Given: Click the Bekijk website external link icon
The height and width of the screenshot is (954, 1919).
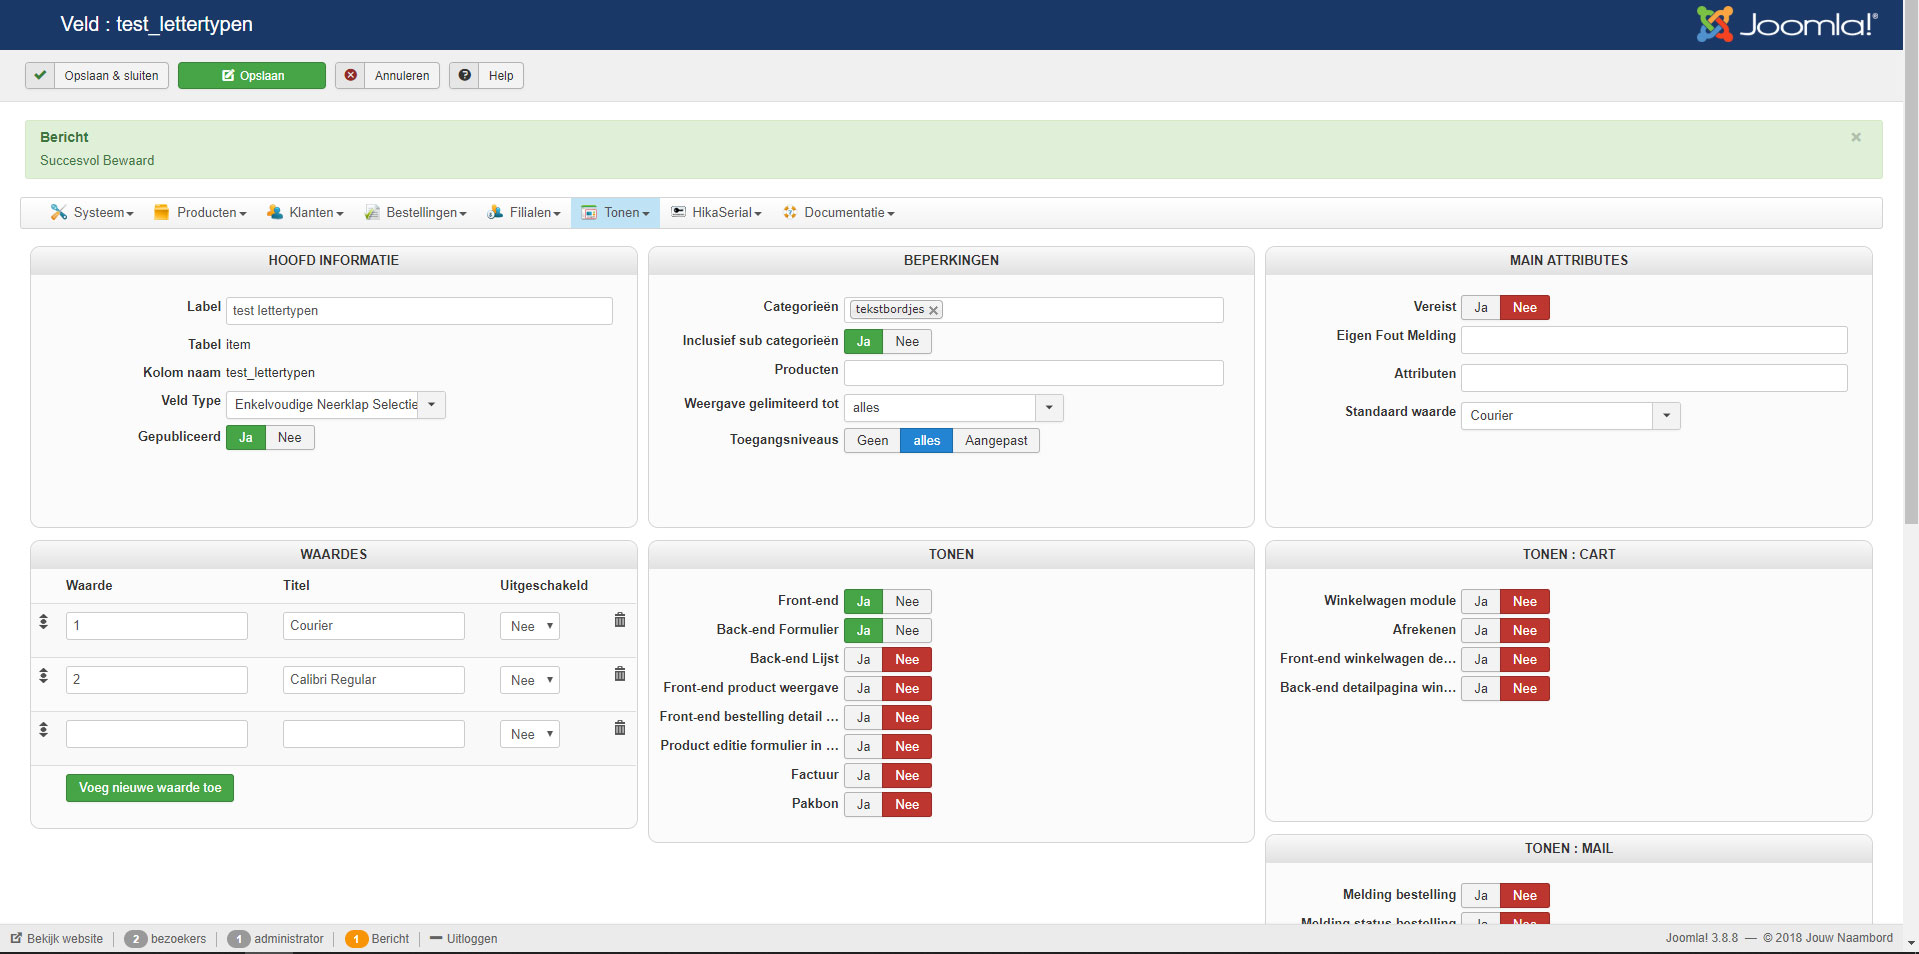Looking at the screenshot, I should 16,938.
